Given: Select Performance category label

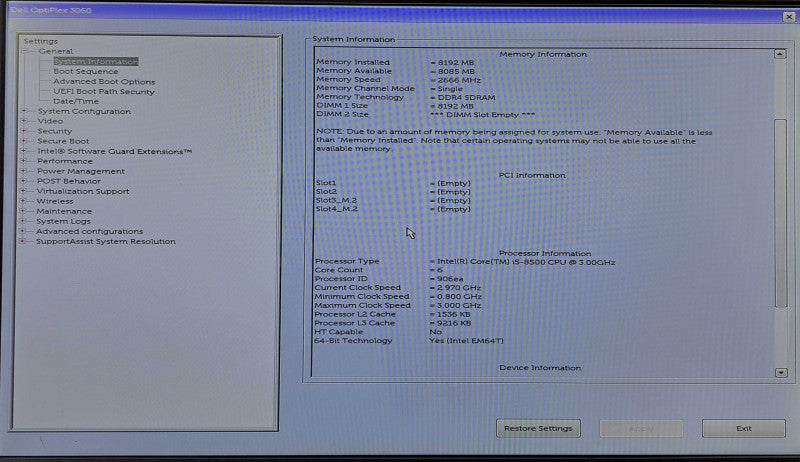Looking at the screenshot, I should pos(65,161).
